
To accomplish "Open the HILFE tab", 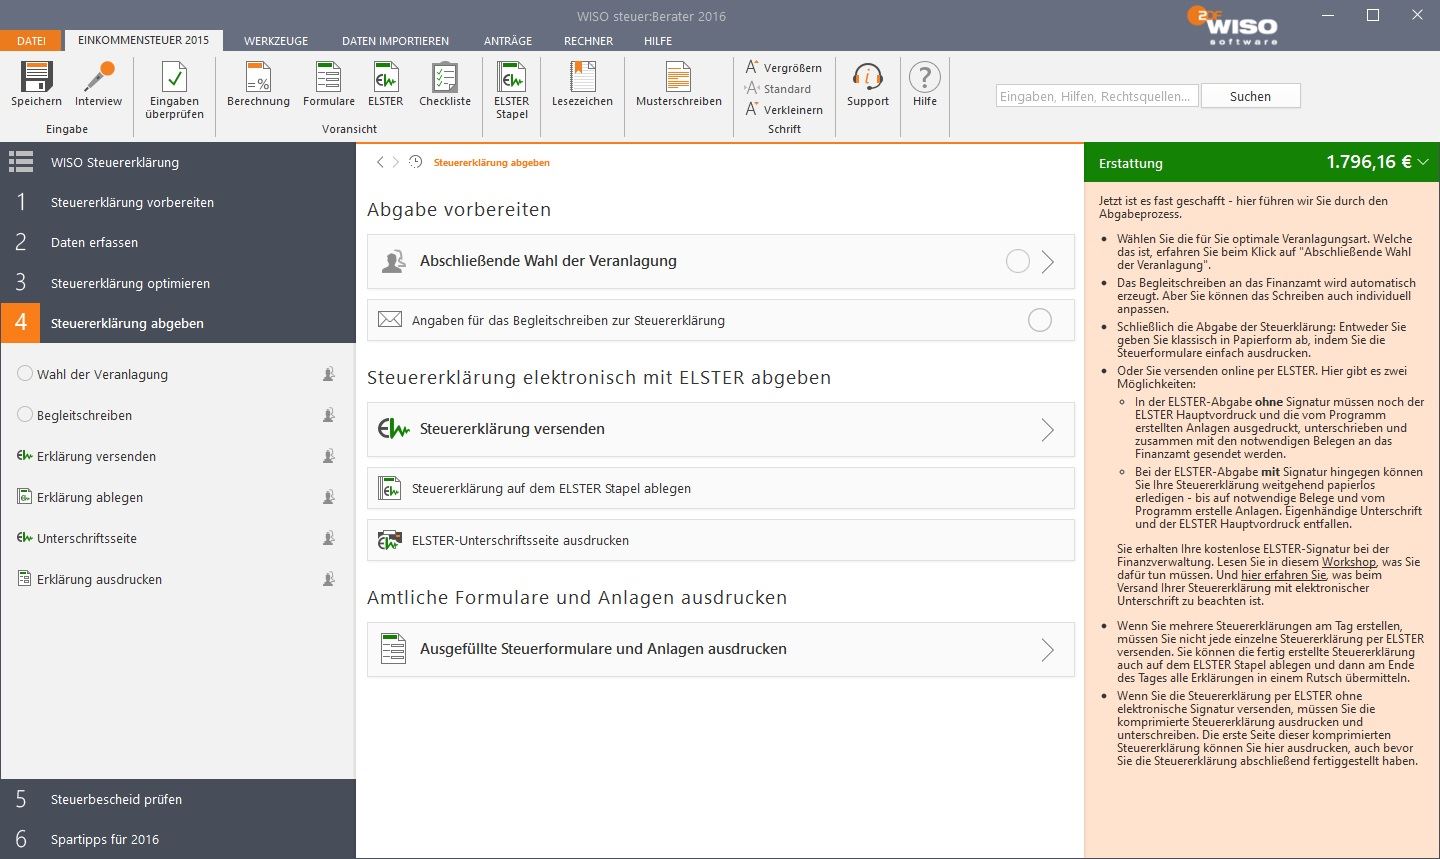I will (x=658, y=41).
